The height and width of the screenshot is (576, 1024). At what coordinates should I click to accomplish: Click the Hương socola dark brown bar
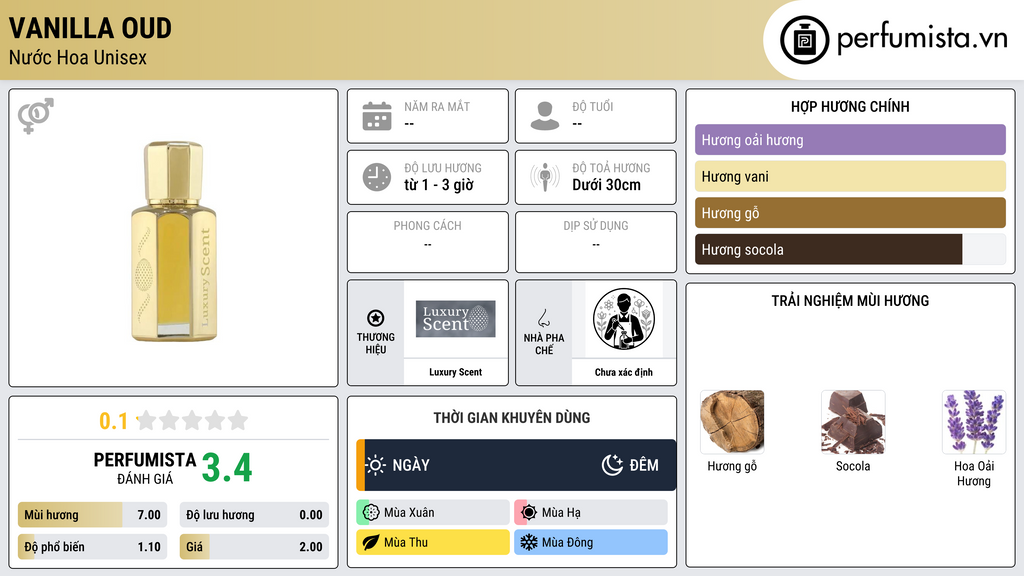850,249
